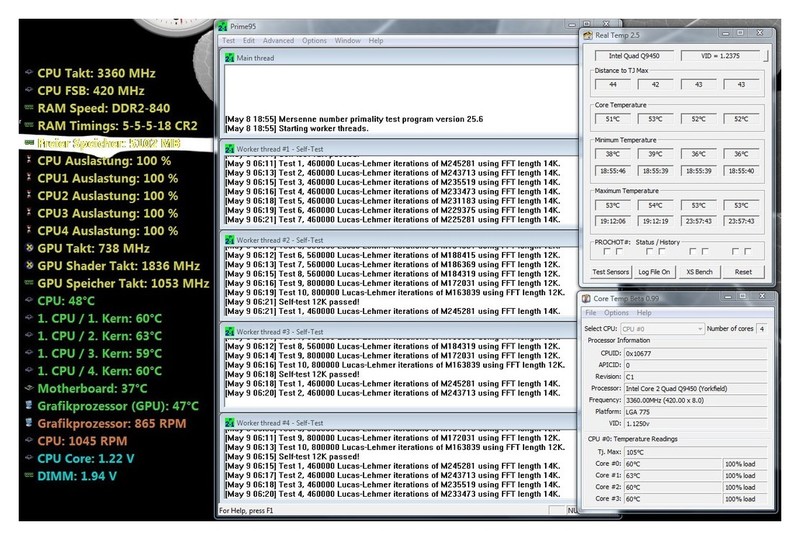Click the Worker thread #4 window icon
The image size is (800, 540).
tap(230, 423)
